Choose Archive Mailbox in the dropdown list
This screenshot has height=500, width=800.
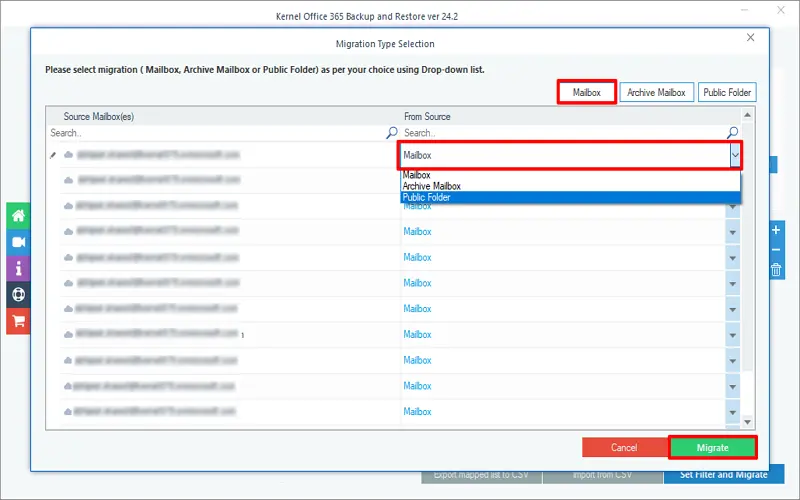[570, 186]
